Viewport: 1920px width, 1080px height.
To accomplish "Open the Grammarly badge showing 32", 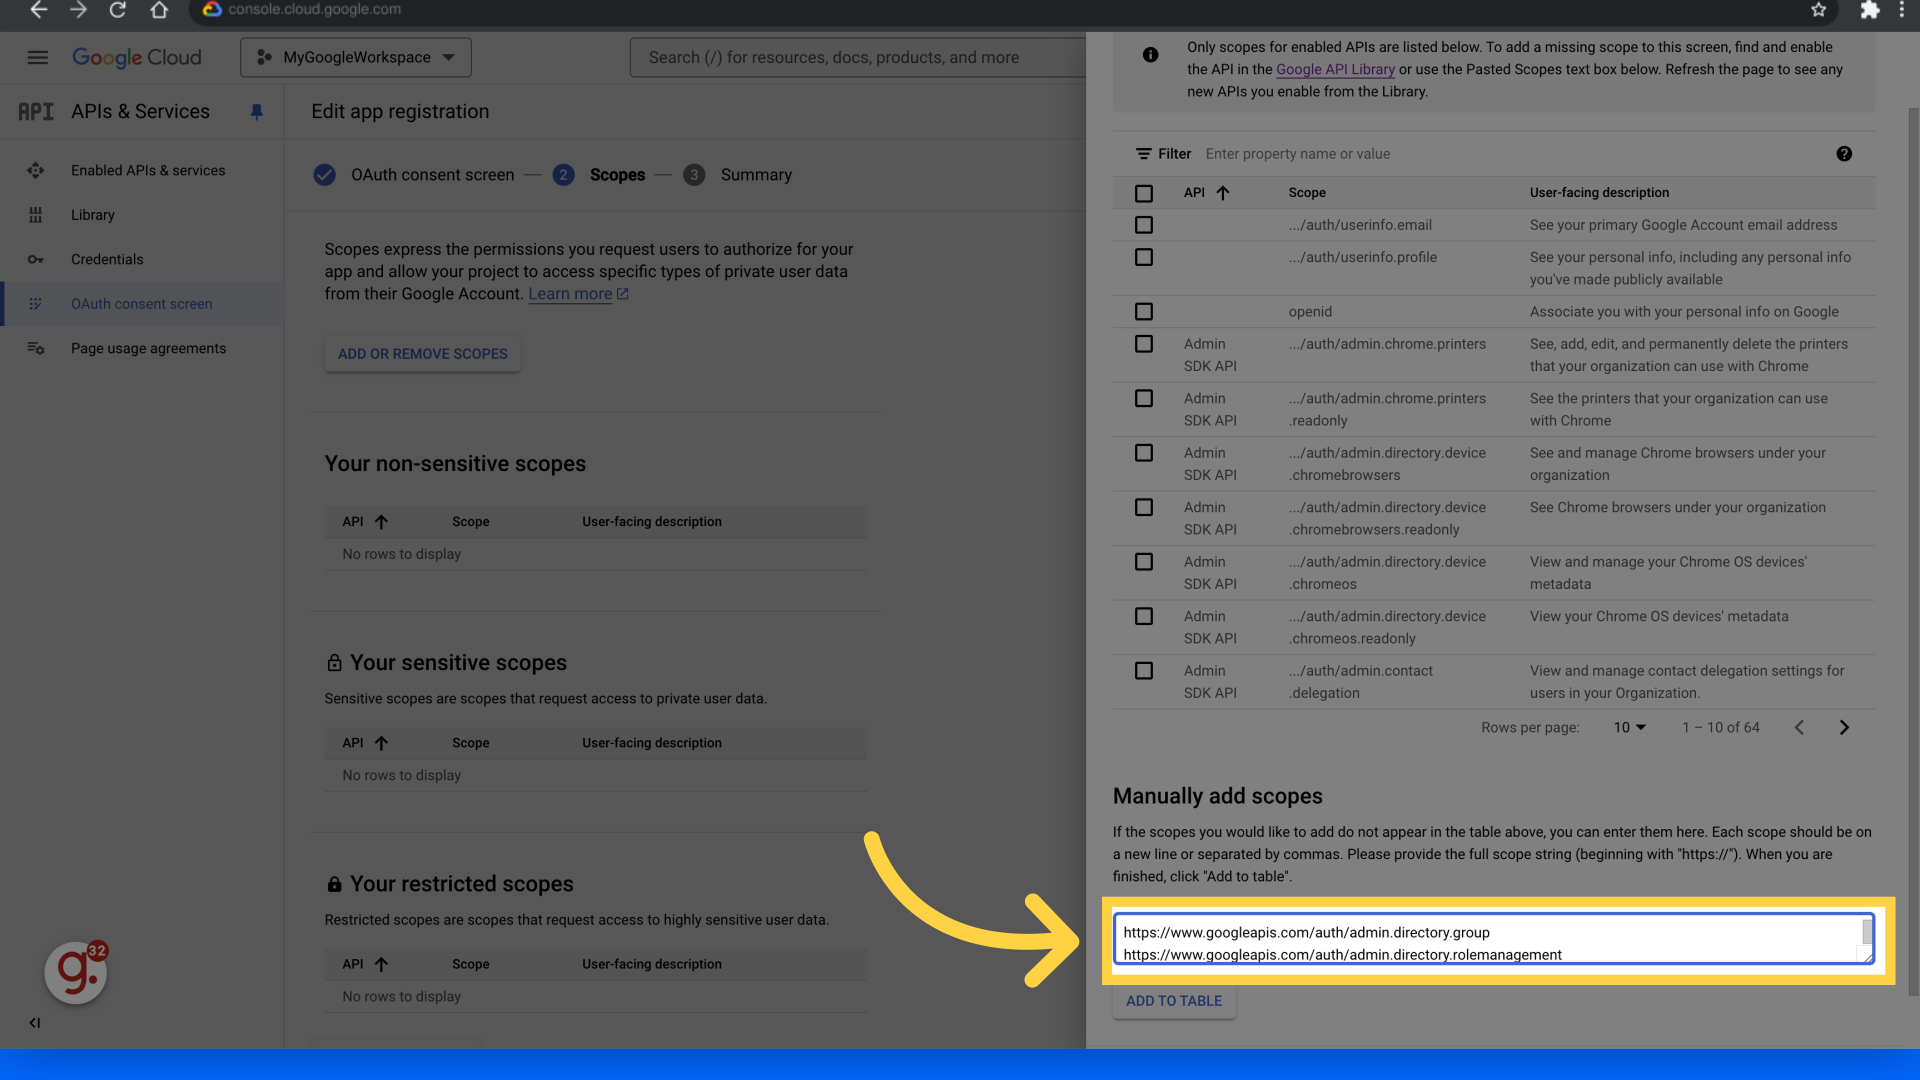I will tap(76, 972).
